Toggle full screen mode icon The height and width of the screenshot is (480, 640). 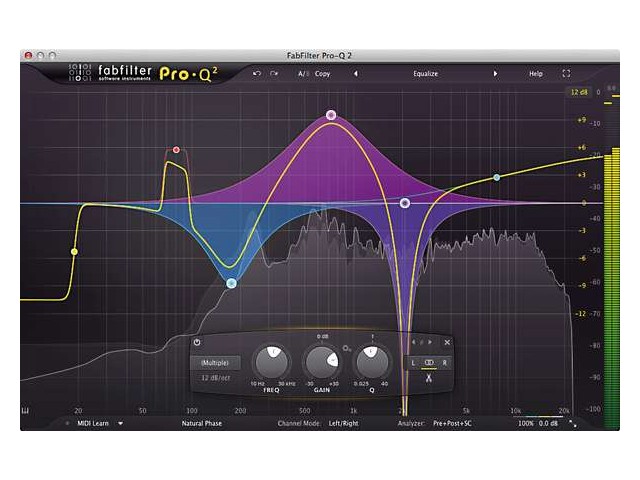(x=566, y=73)
